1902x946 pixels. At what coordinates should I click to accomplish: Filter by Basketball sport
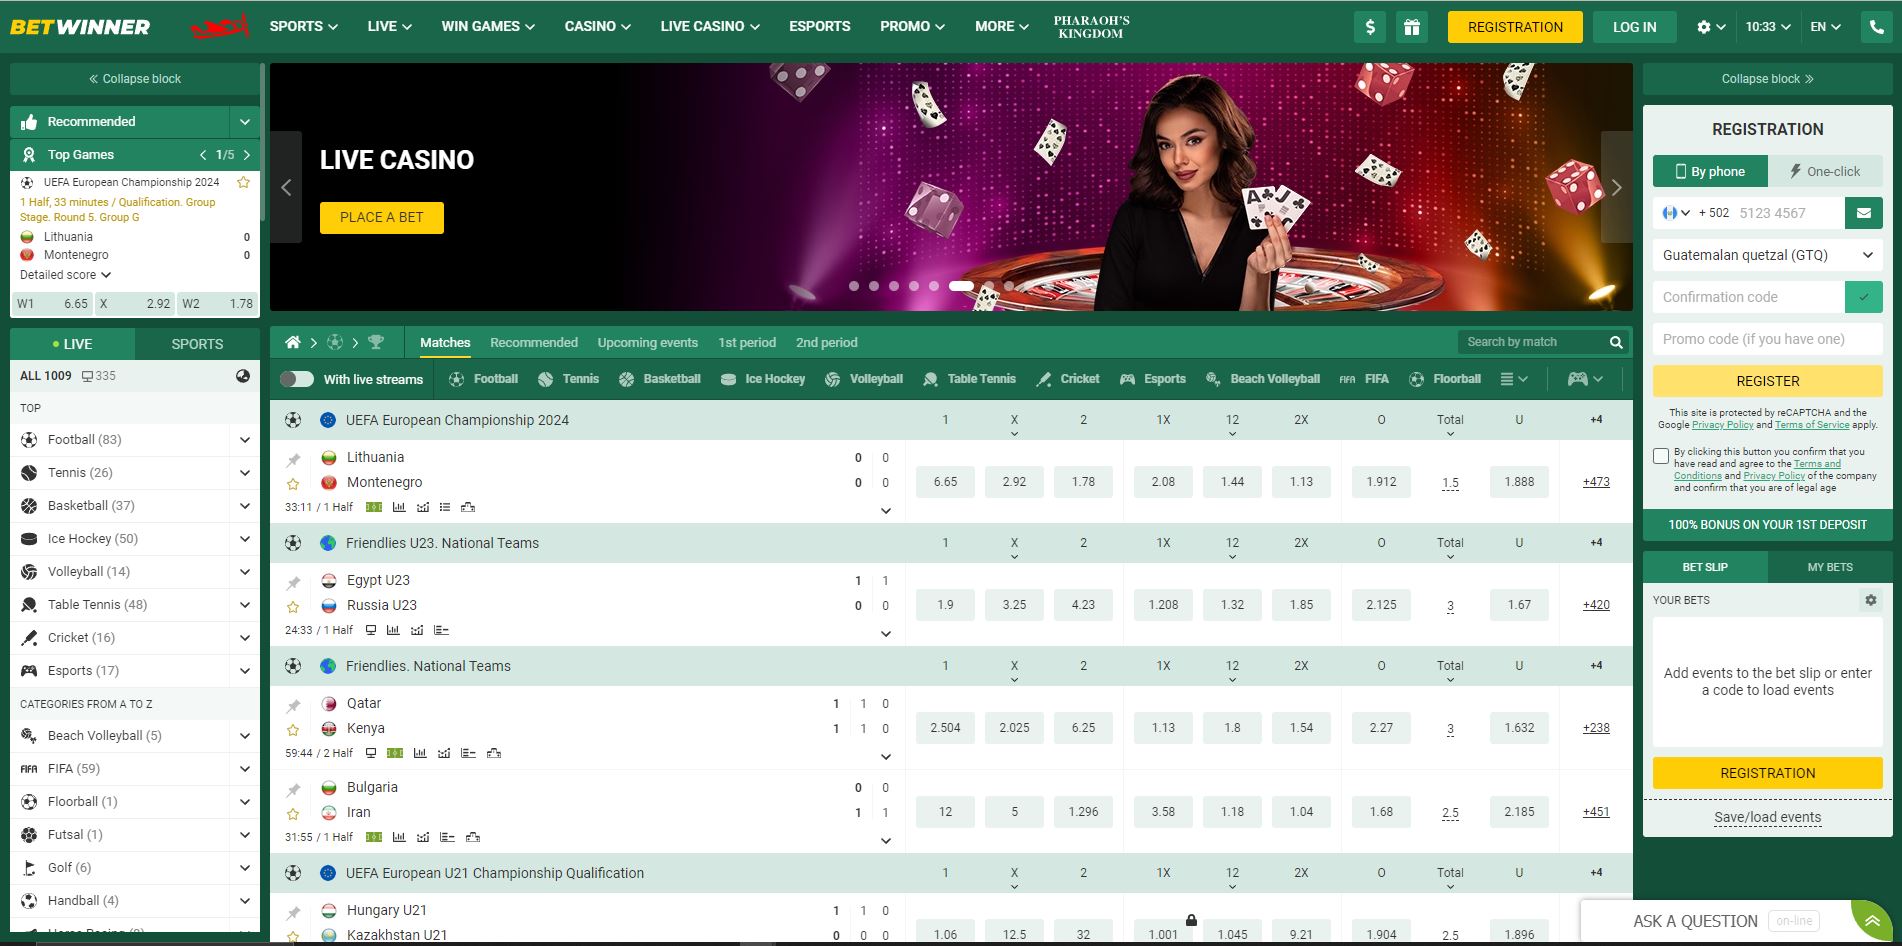click(659, 379)
